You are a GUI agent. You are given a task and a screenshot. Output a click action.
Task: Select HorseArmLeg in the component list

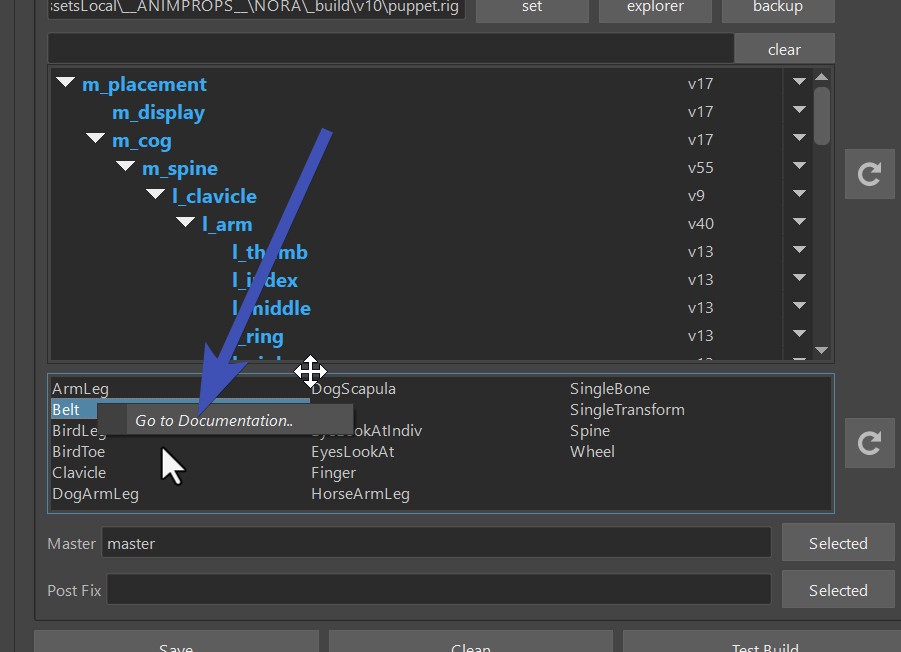point(360,494)
